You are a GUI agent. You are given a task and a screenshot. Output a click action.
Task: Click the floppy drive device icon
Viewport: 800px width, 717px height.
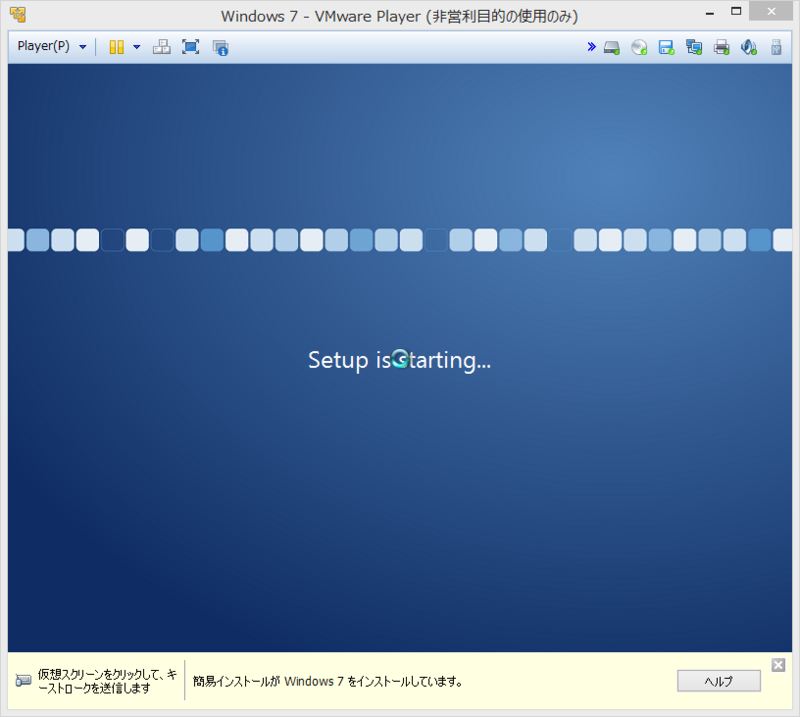tap(666, 47)
